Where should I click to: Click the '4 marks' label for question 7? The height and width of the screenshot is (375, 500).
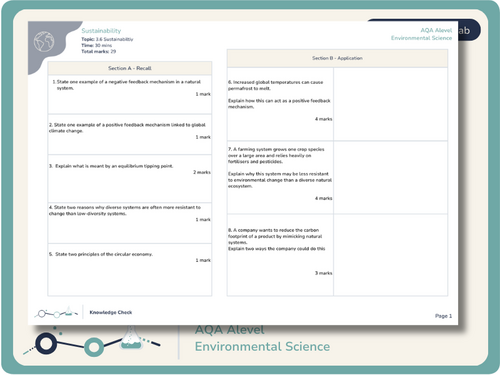pyautogui.click(x=323, y=198)
